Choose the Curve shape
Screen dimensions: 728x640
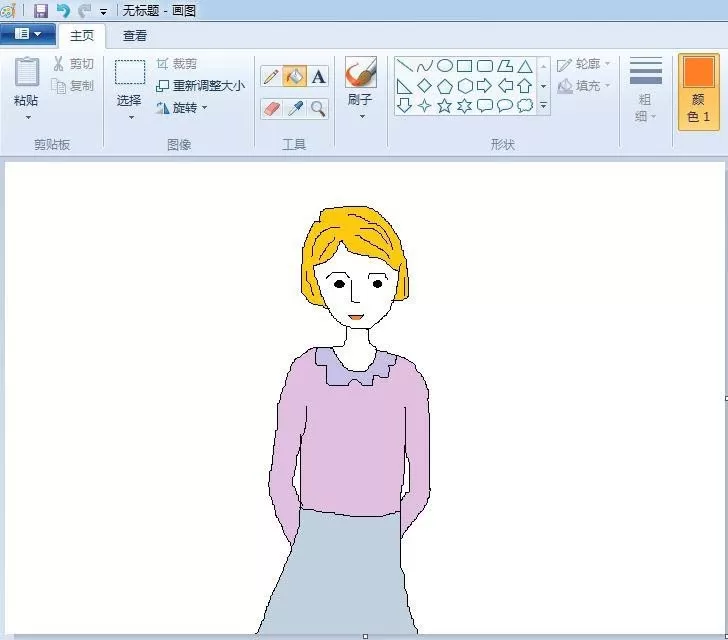424,66
